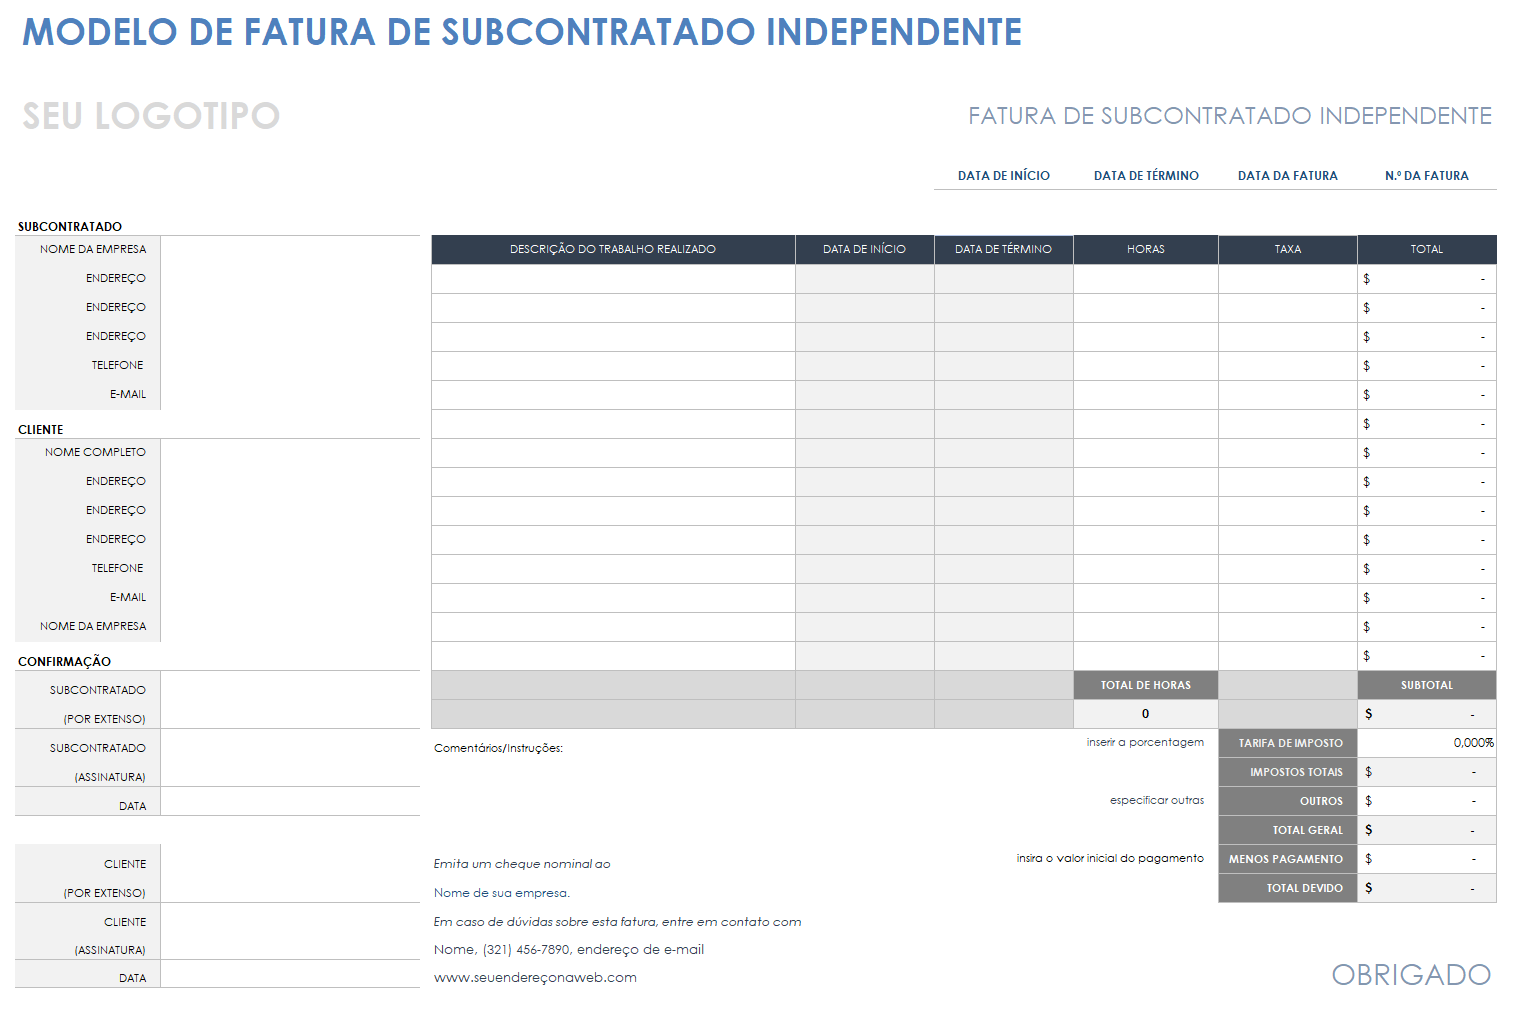Click the HORAS column header
This screenshot has width=1518, height=1018.
[x=1146, y=249]
